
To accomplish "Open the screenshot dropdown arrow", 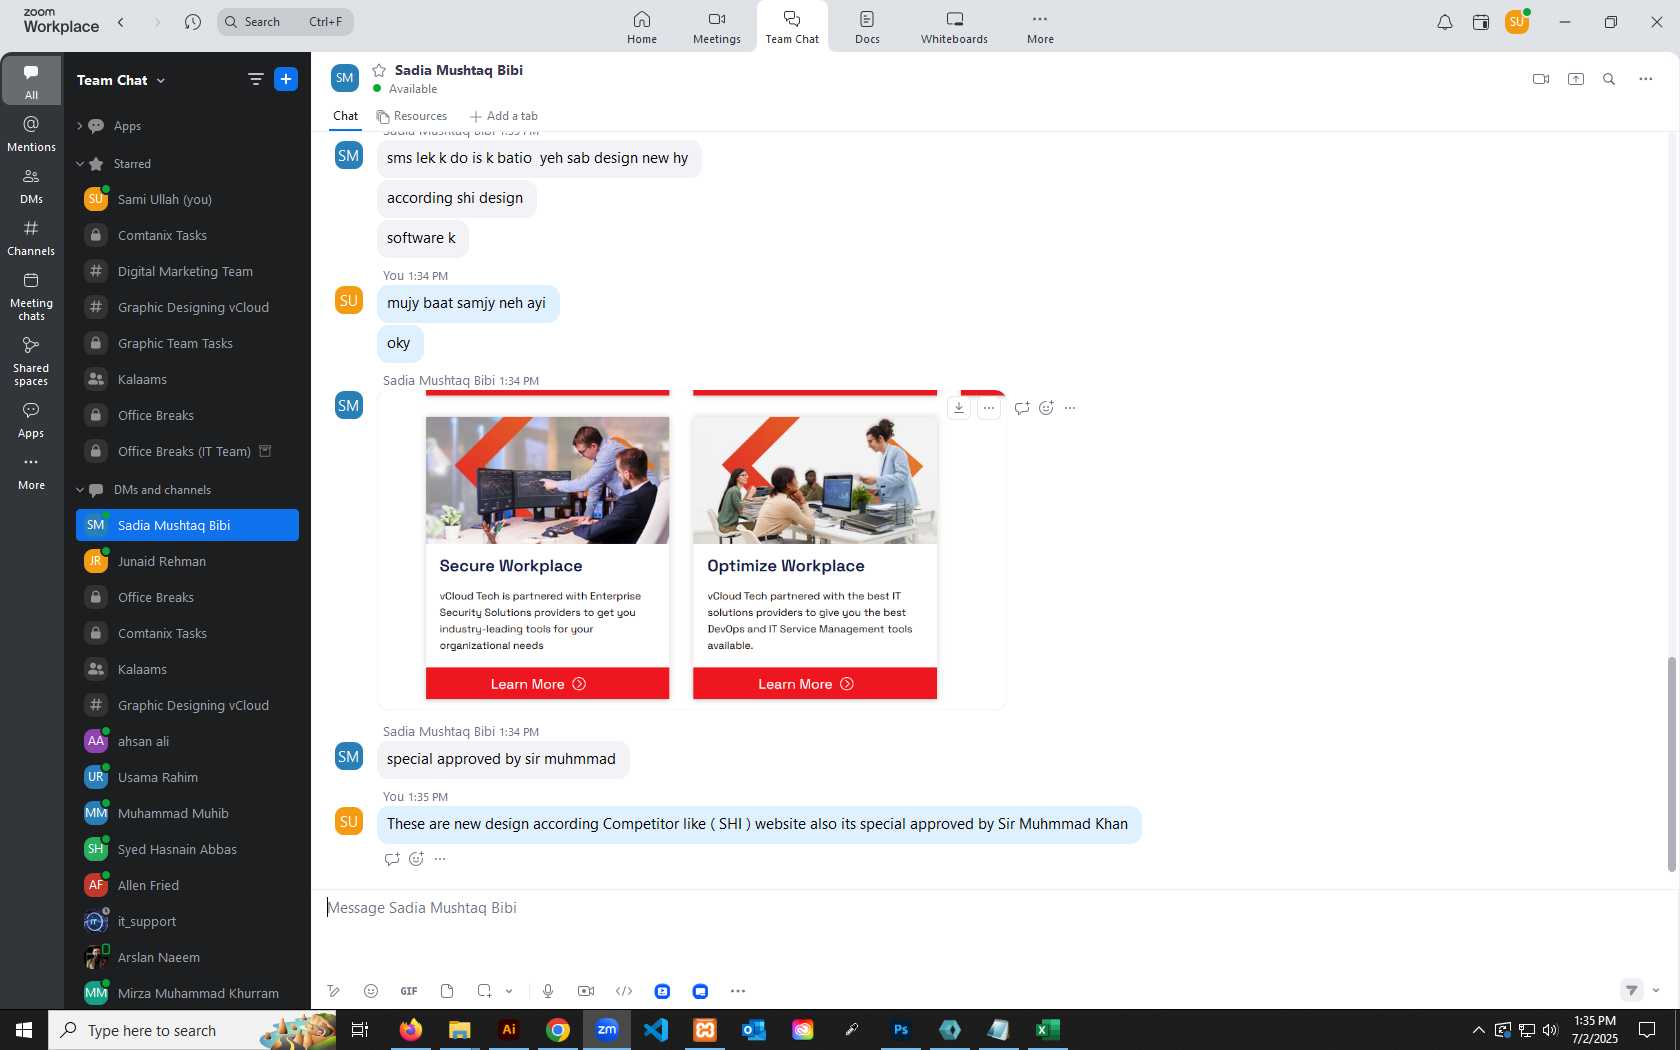I will coord(509,991).
